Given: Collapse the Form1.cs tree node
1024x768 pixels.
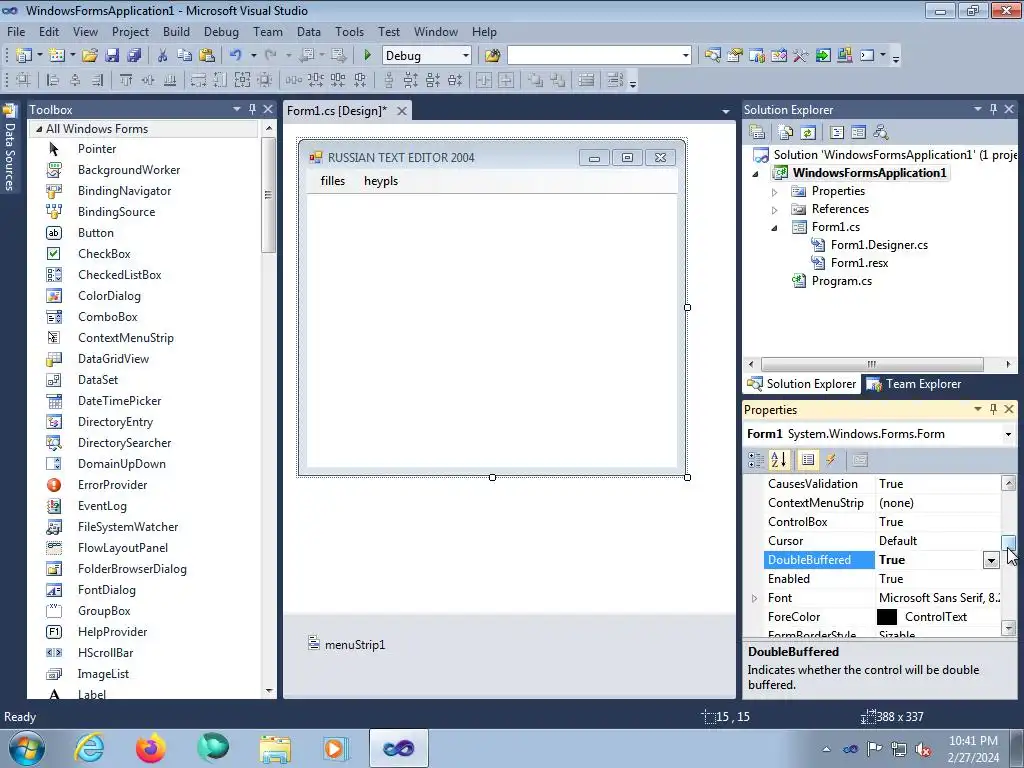Looking at the screenshot, I should pos(775,228).
